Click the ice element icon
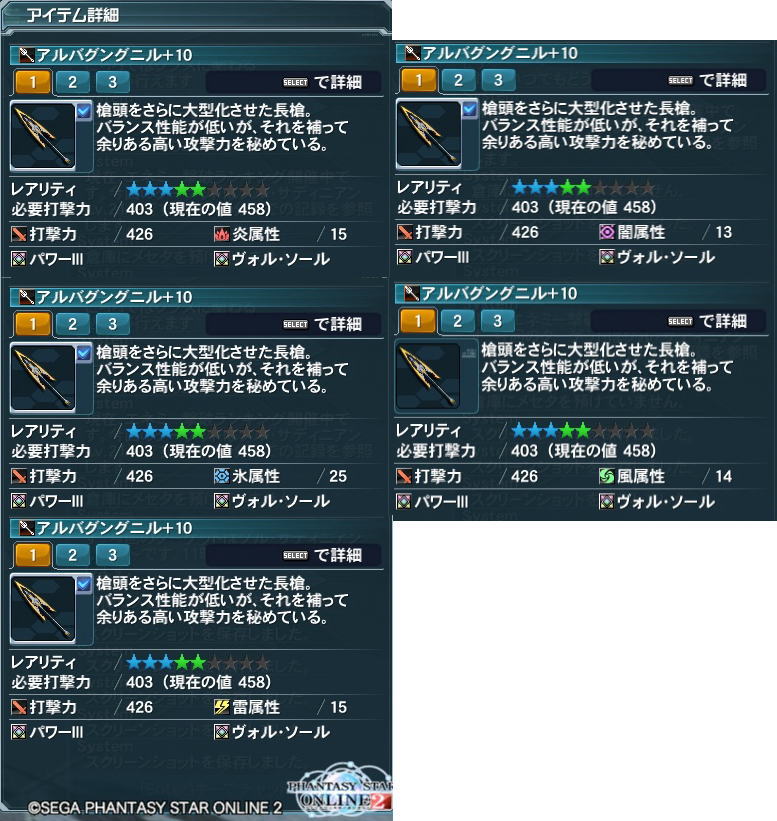This screenshot has height=821, width=777. click(221, 476)
